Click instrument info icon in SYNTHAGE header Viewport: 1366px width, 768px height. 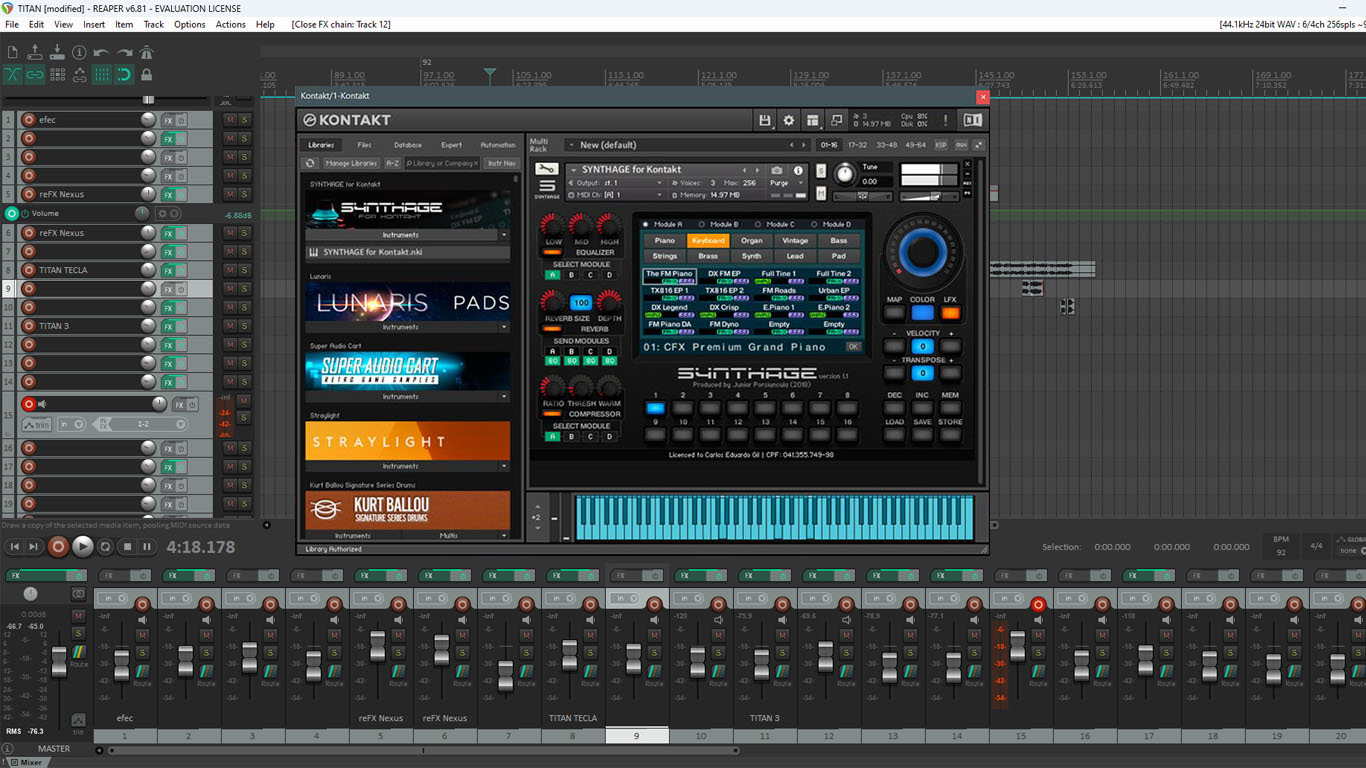point(798,171)
